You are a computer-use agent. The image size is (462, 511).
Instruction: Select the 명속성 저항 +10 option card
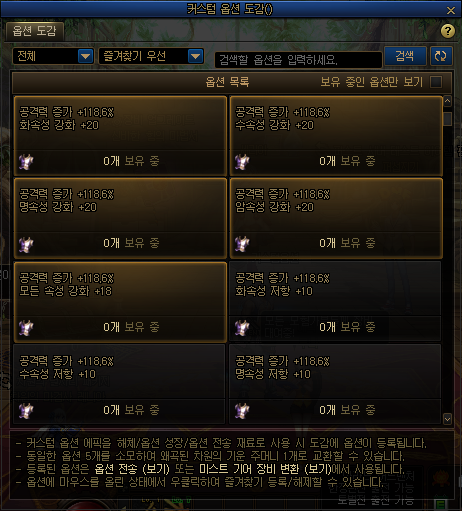[335, 384]
